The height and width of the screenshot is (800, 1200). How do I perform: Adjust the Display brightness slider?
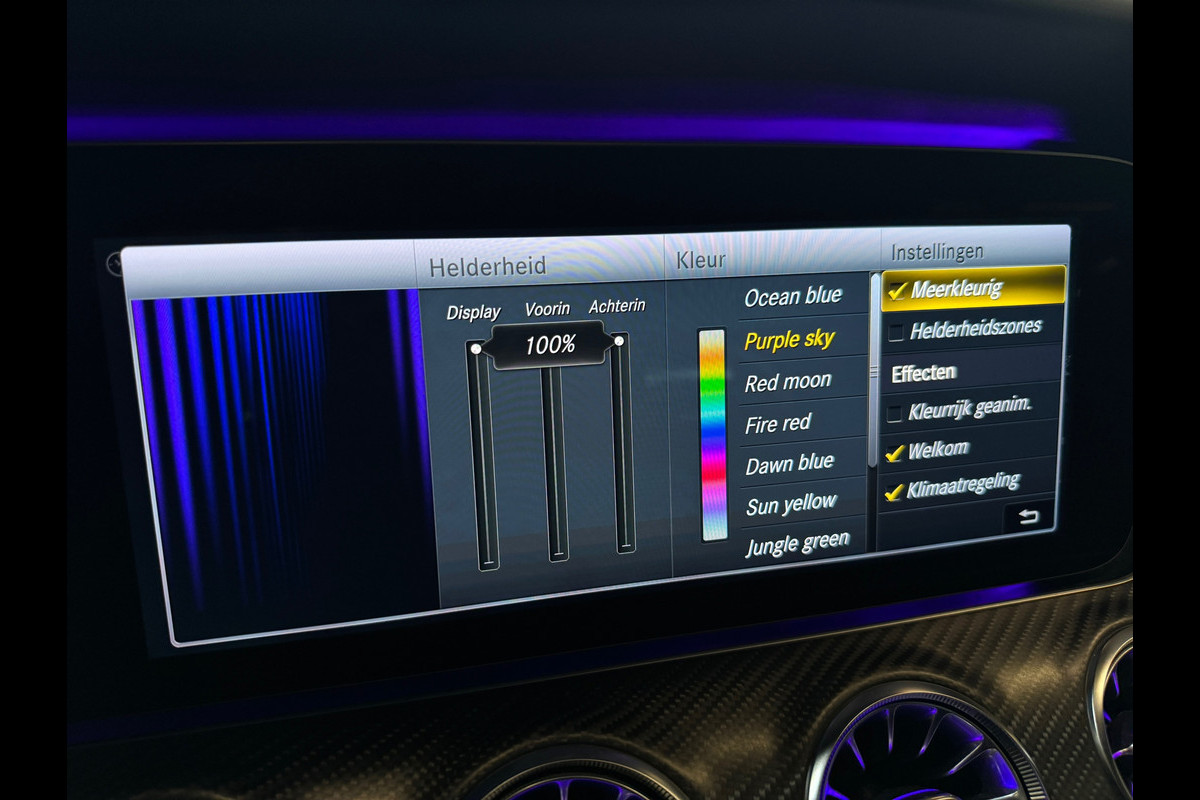[x=483, y=455]
